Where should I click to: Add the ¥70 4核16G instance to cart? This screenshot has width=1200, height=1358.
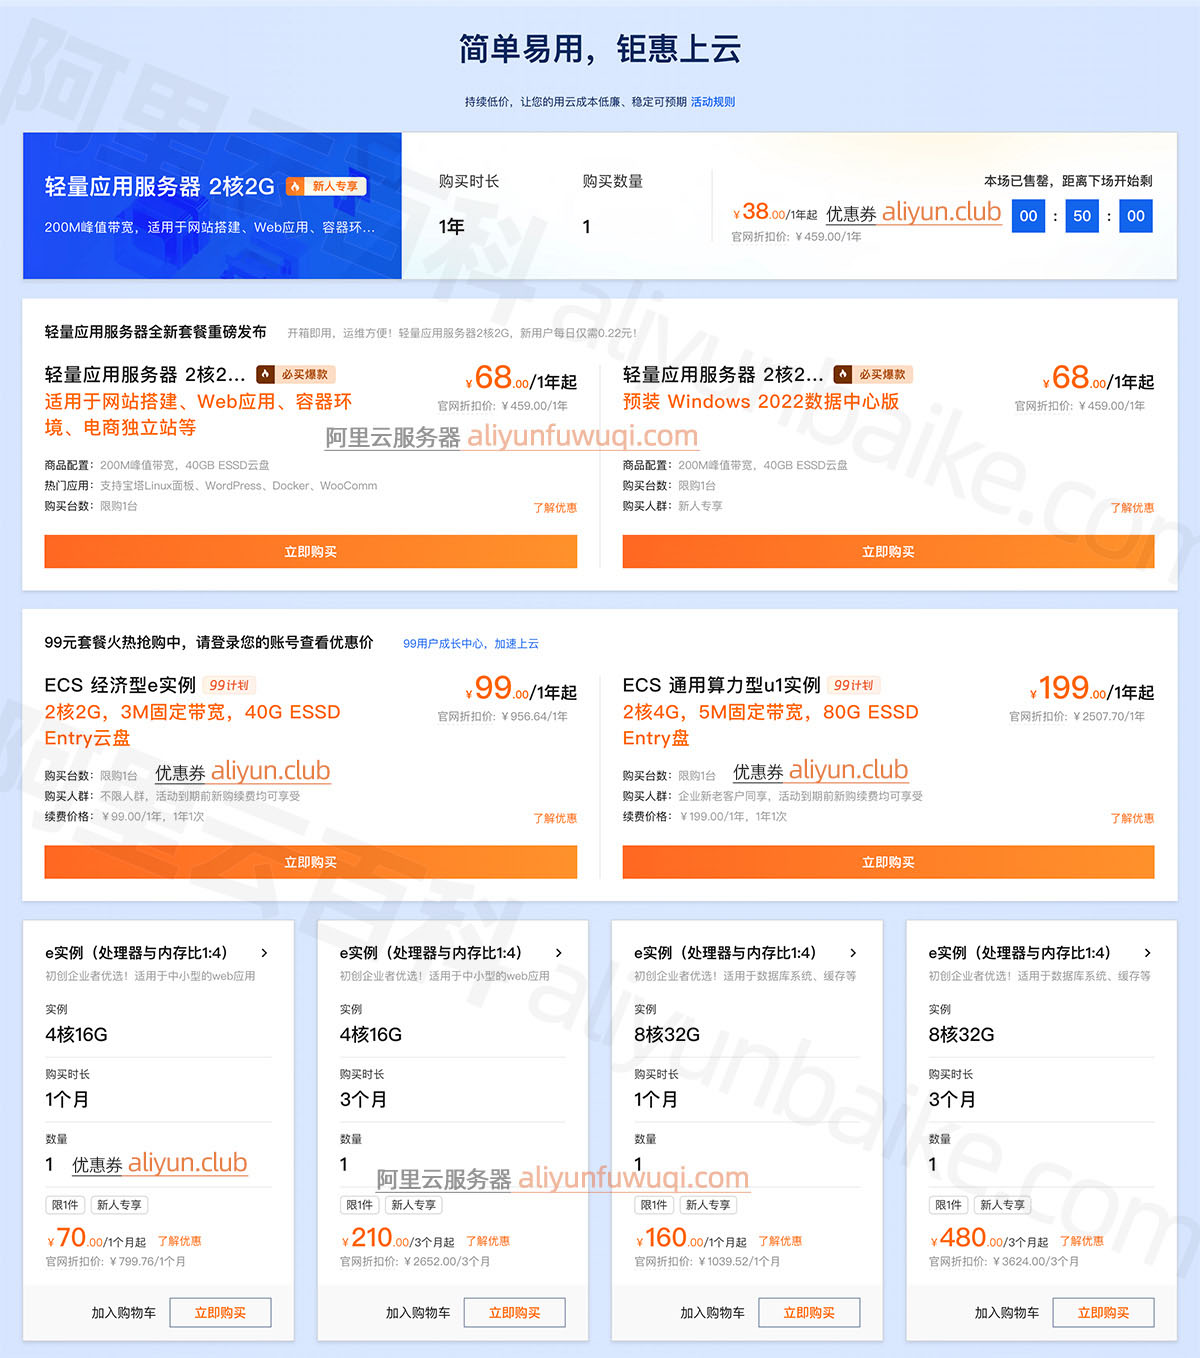(x=123, y=1313)
